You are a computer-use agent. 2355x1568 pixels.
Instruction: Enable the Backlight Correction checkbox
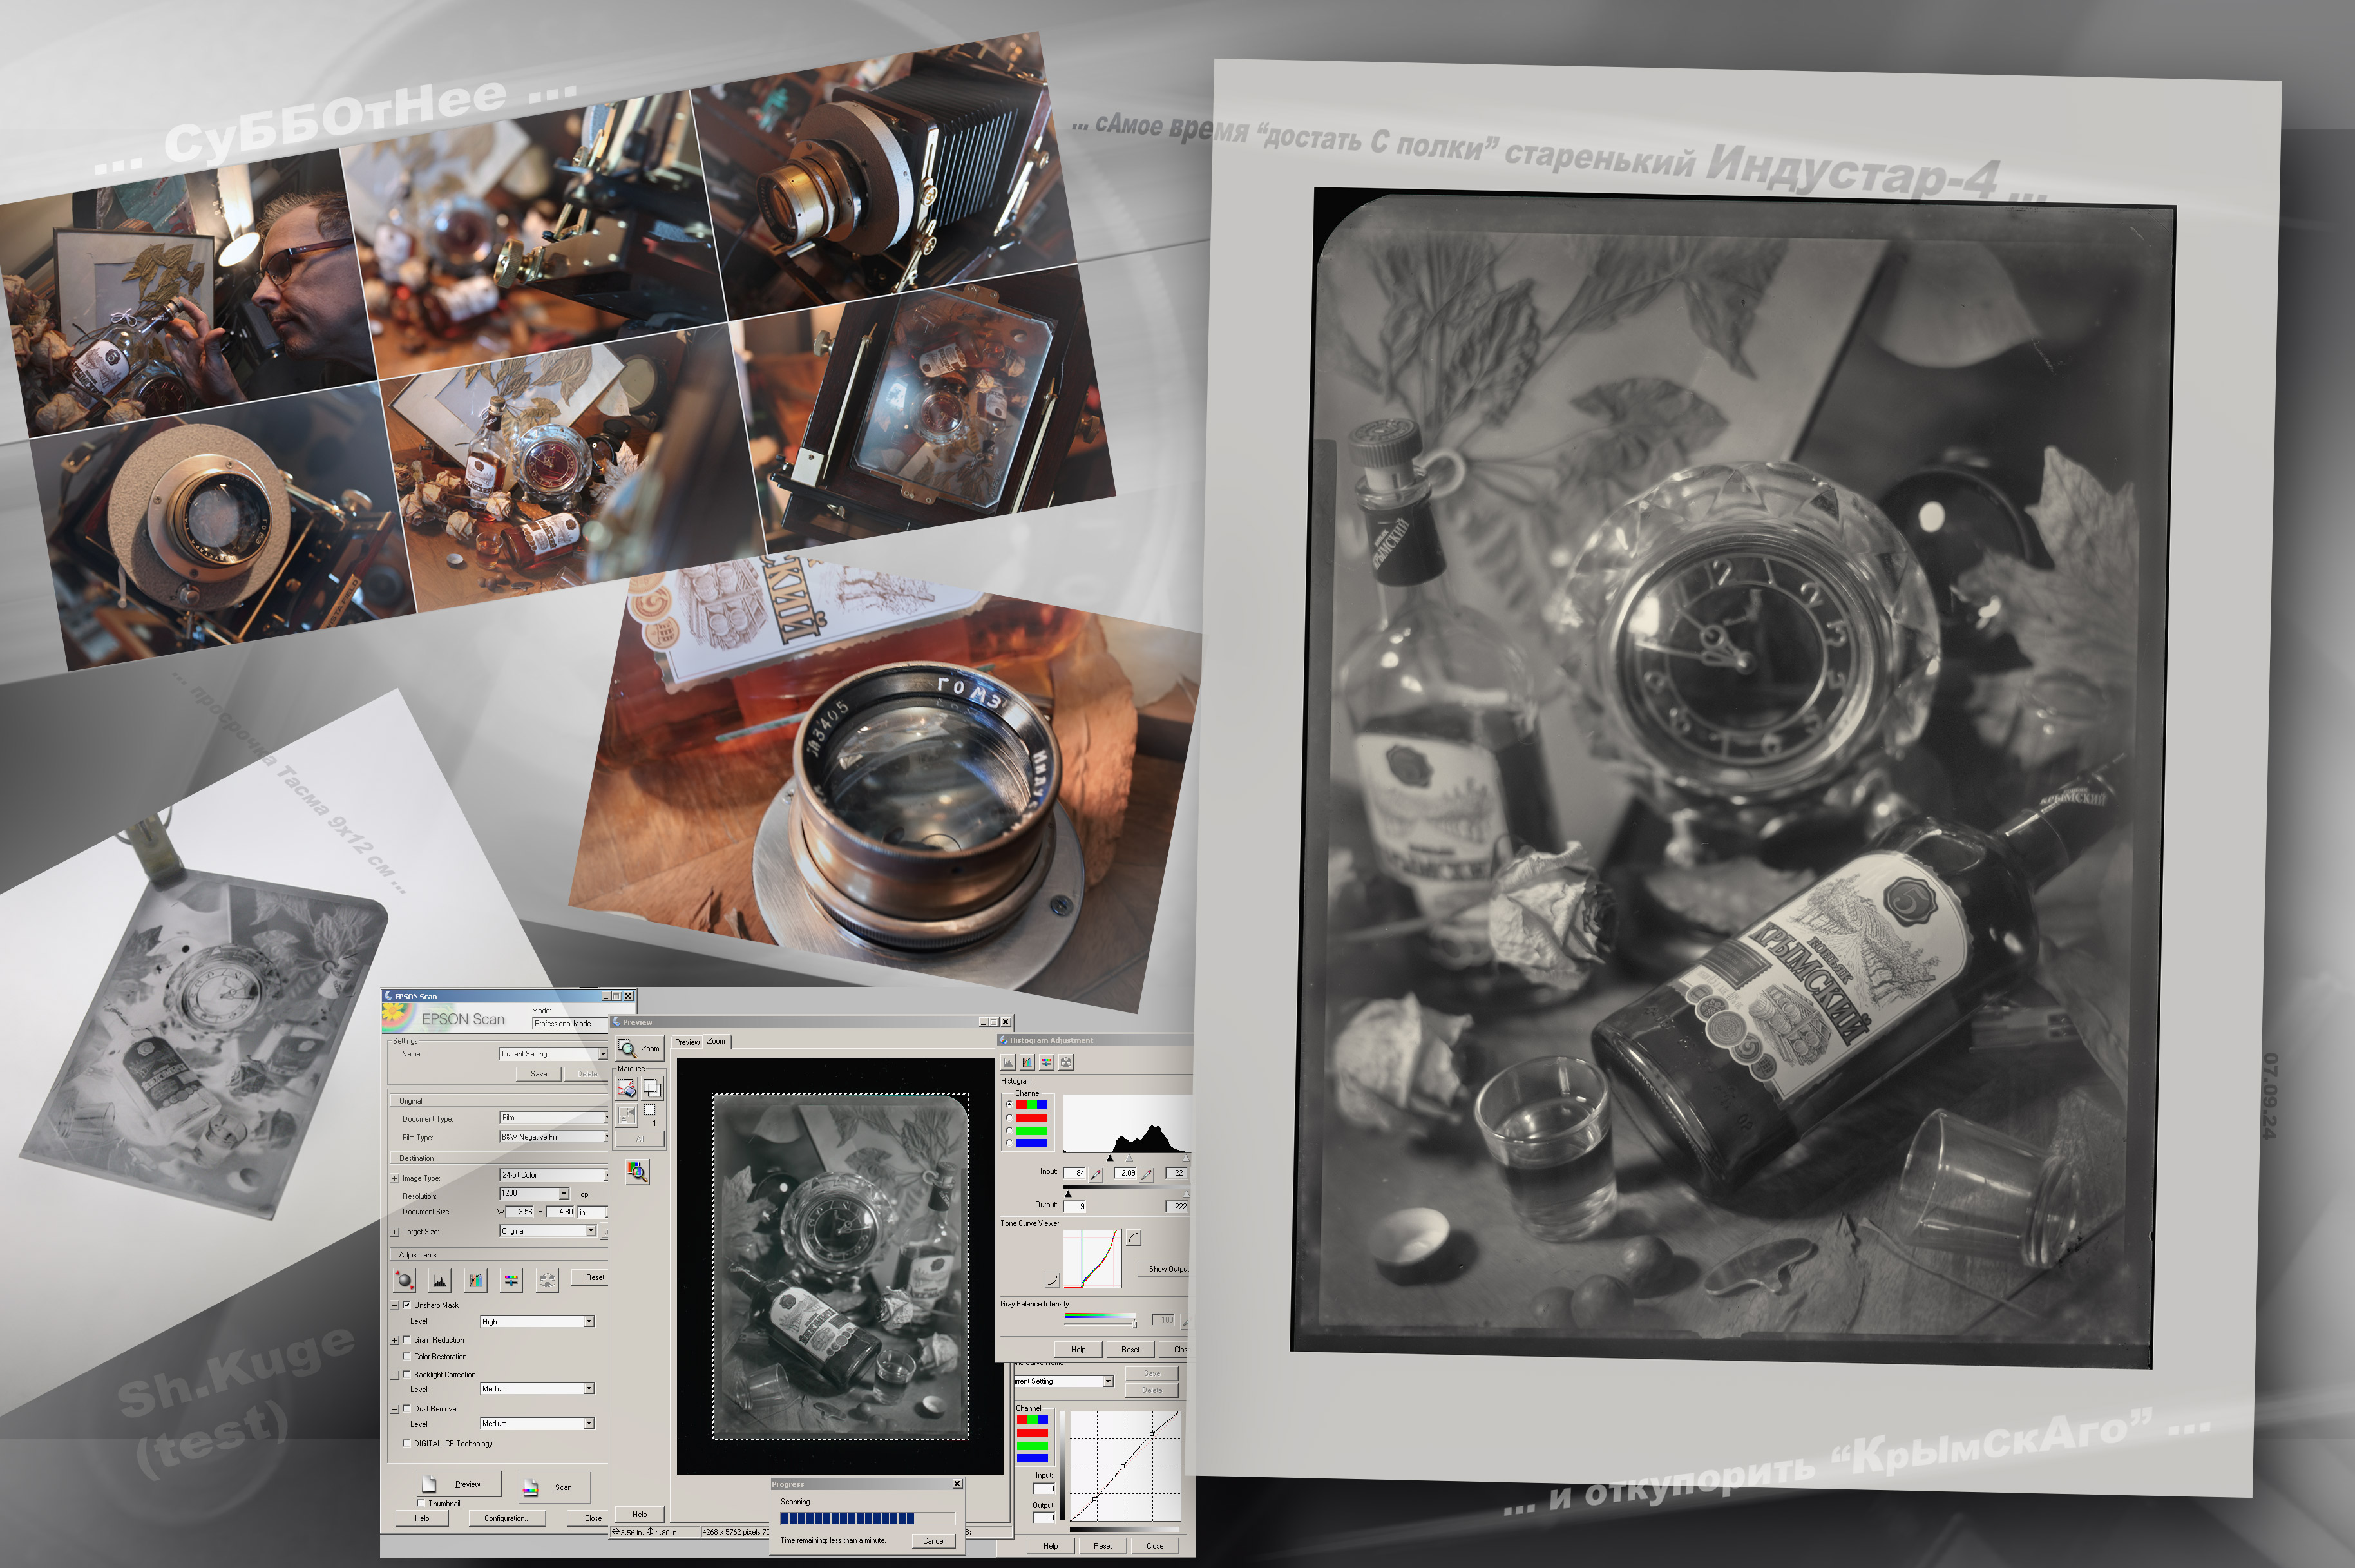(x=407, y=1375)
